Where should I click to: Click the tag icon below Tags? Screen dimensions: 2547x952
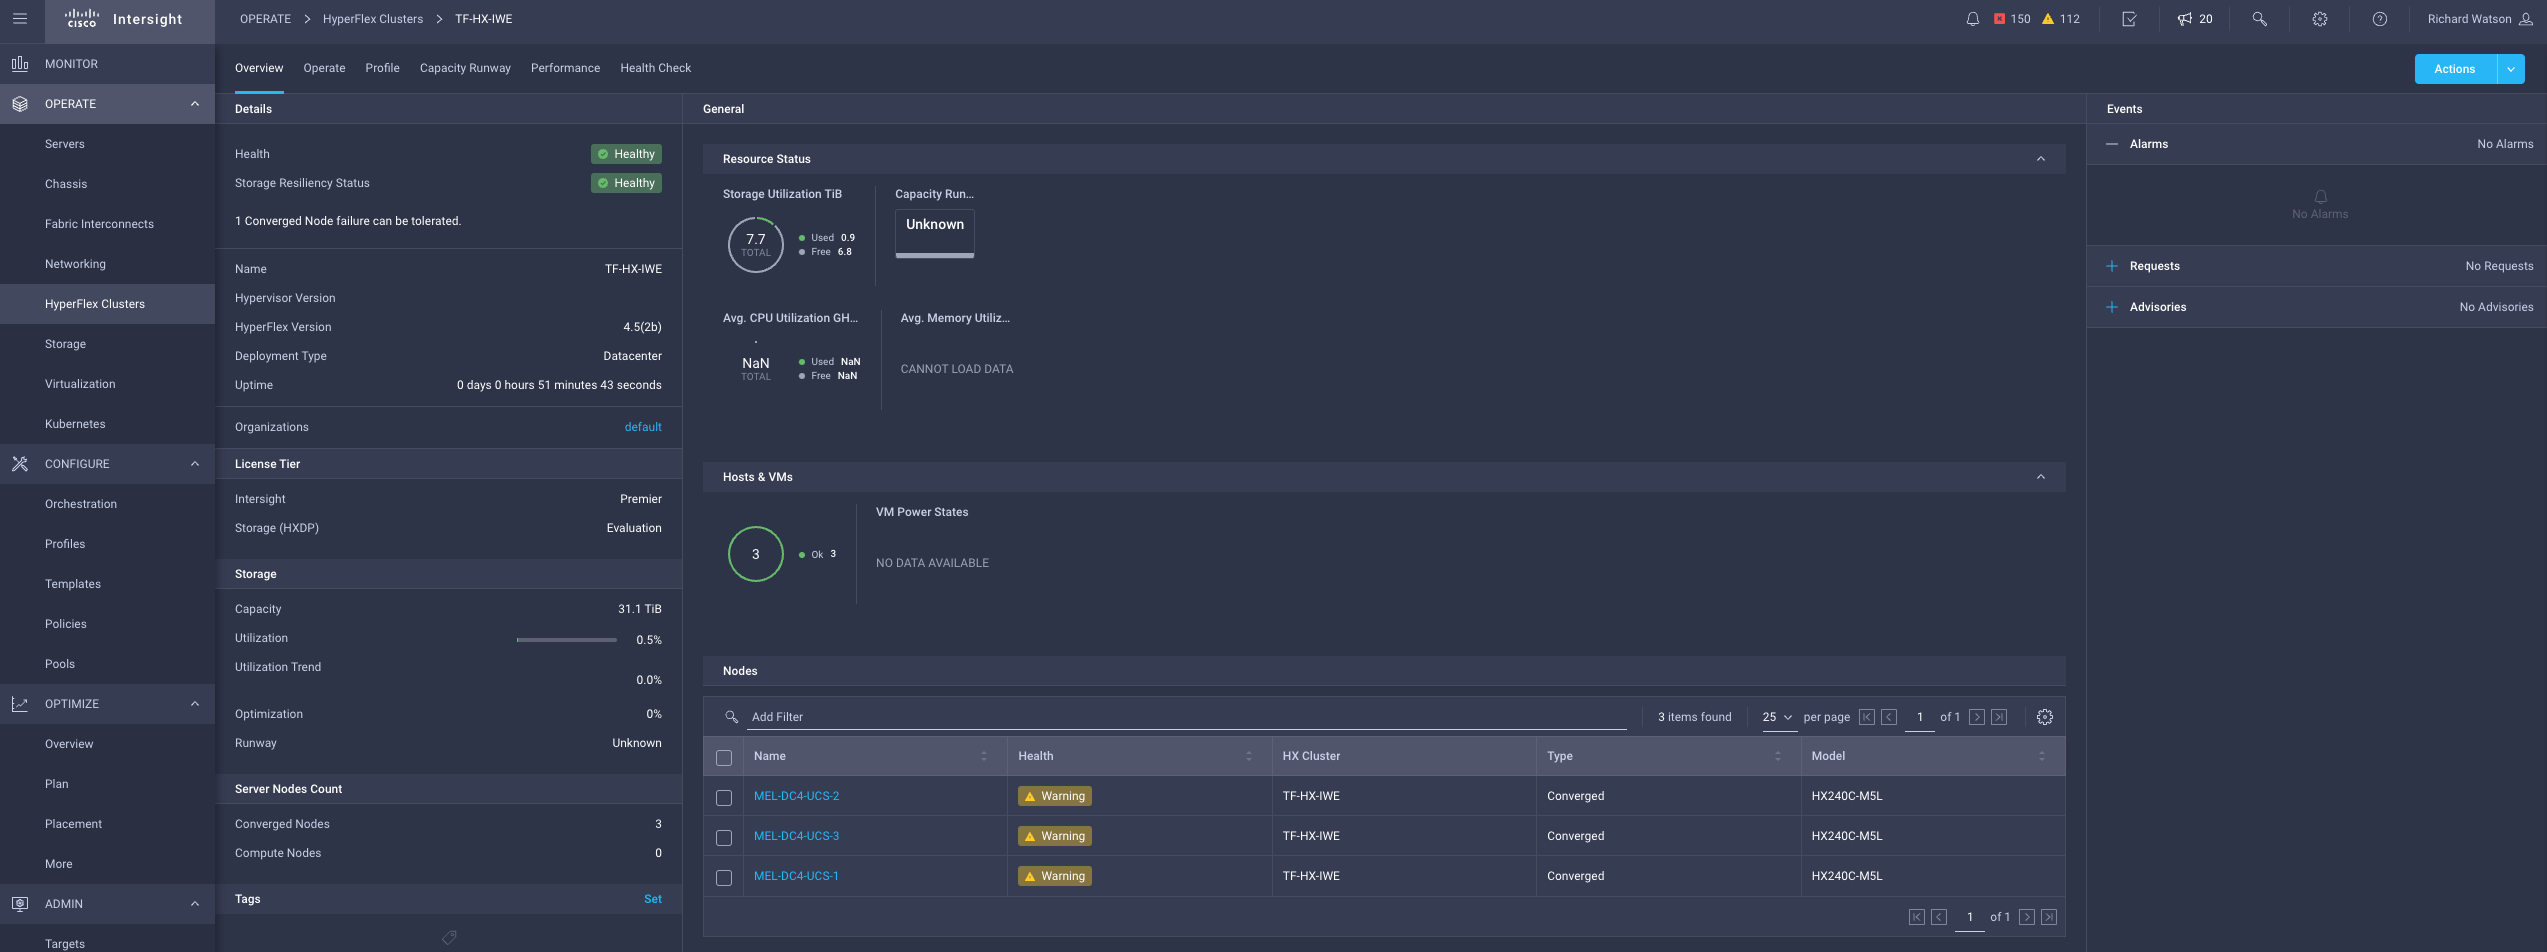(449, 937)
